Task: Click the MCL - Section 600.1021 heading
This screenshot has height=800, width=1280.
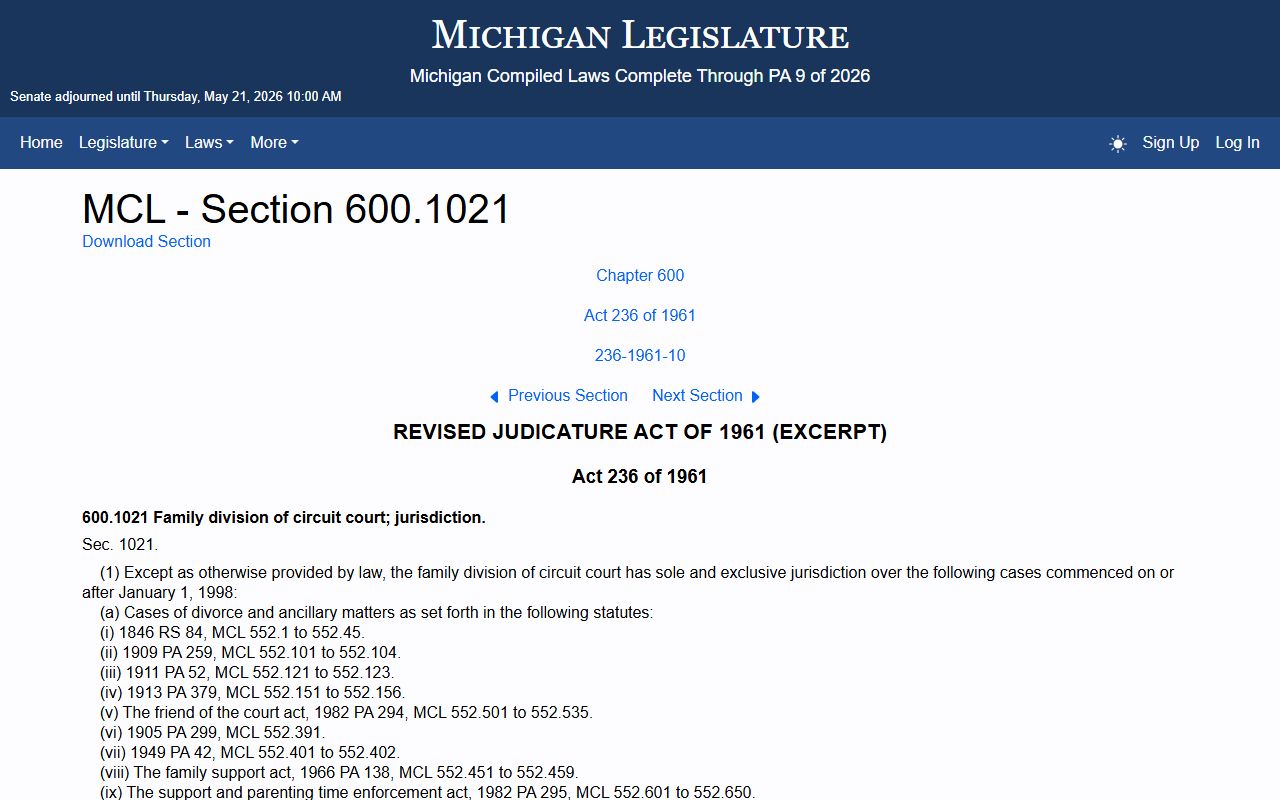Action: coord(296,209)
